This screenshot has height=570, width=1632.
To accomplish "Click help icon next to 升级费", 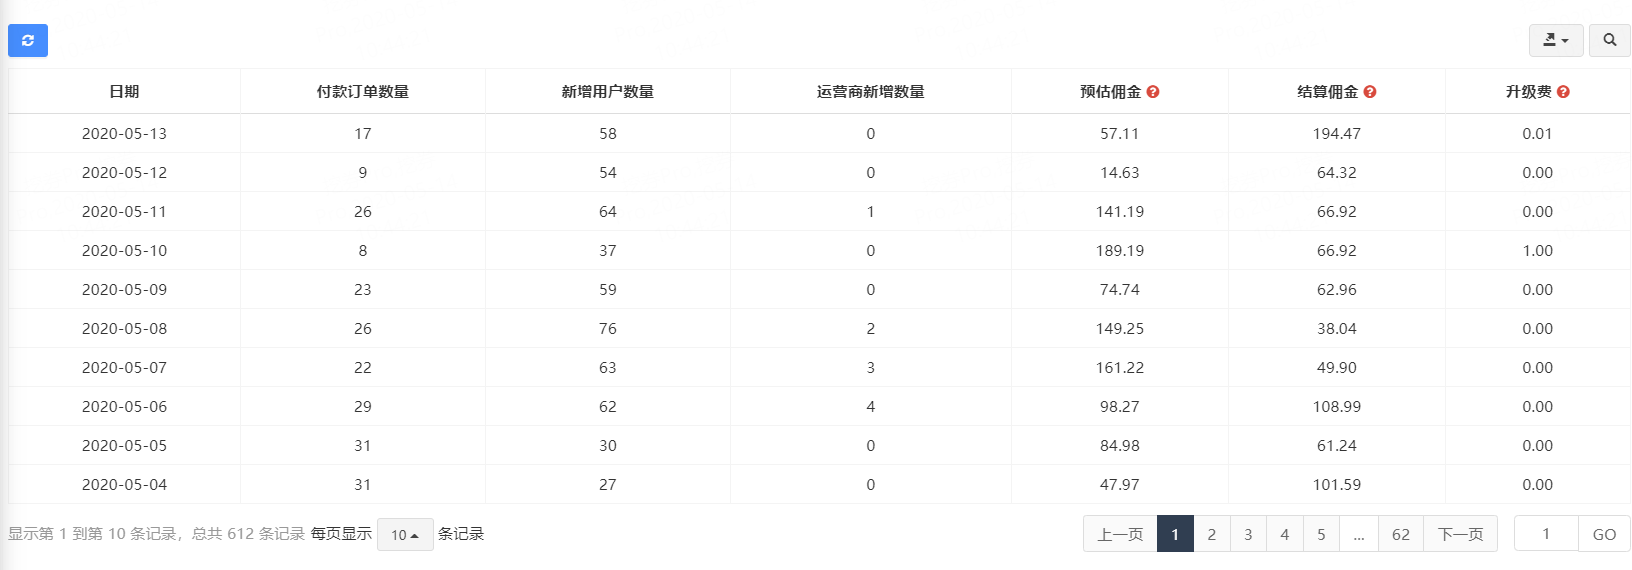I will (x=1563, y=92).
